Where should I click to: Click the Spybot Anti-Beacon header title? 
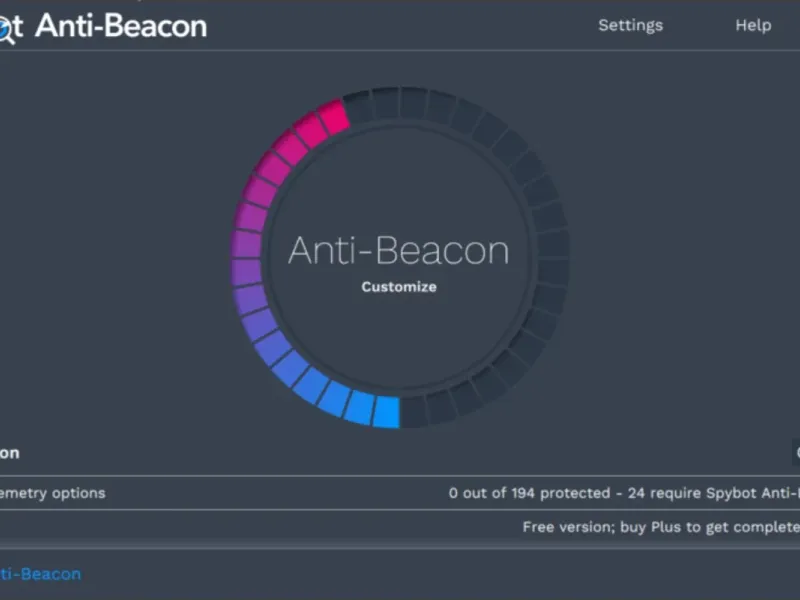[x=120, y=25]
